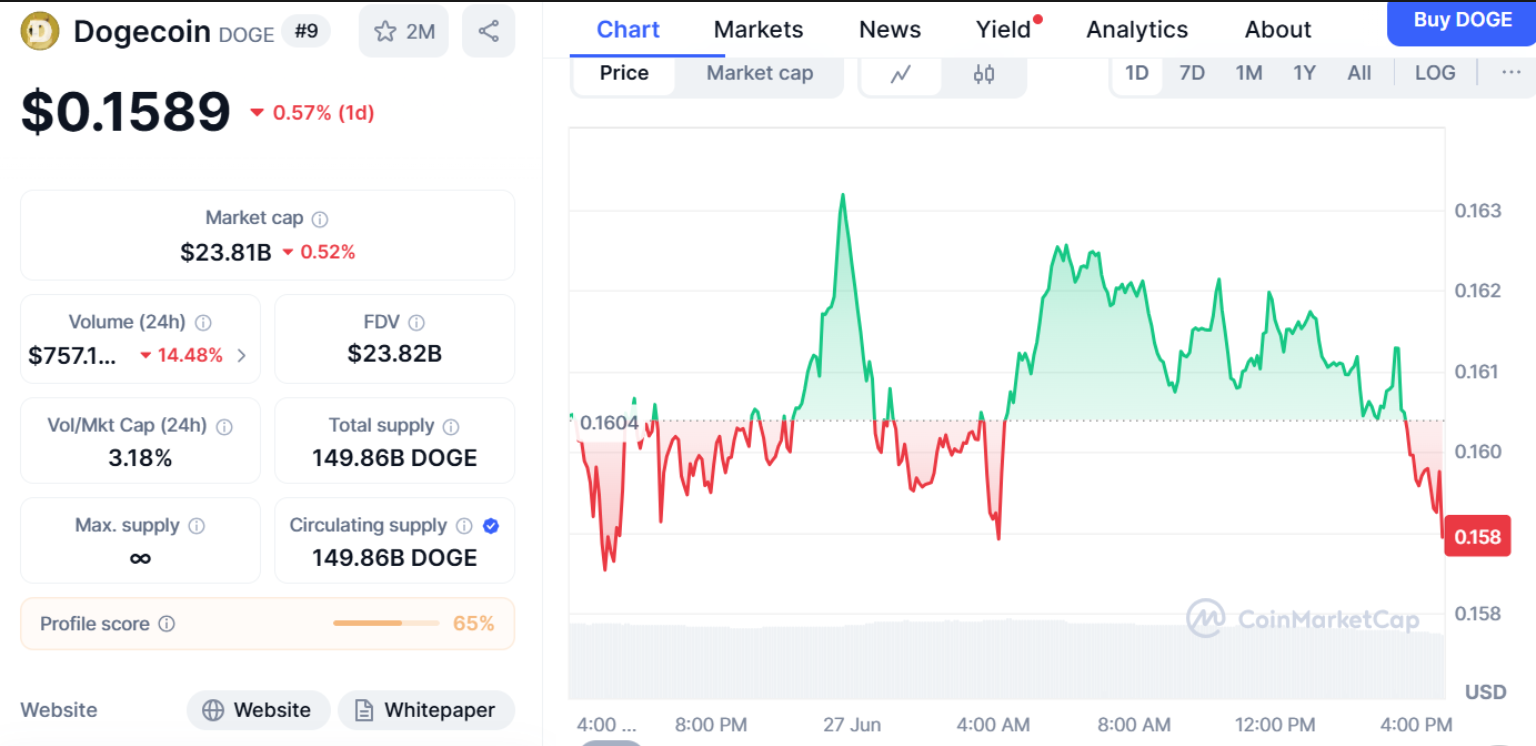
Task: Show info tooltip for Volume (24h)
Action: pos(203,323)
